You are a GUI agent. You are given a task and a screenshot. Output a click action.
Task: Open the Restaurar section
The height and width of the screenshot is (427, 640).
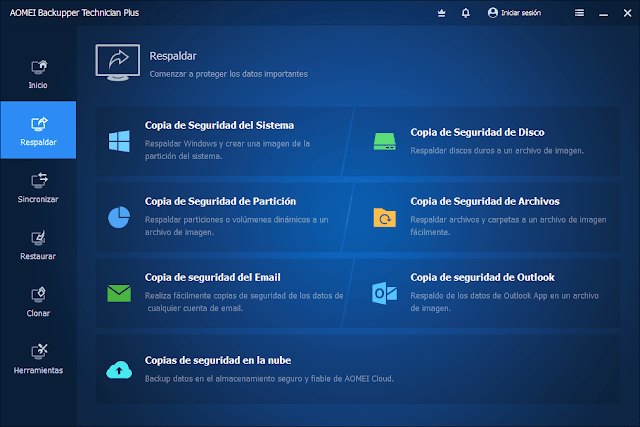tap(38, 244)
